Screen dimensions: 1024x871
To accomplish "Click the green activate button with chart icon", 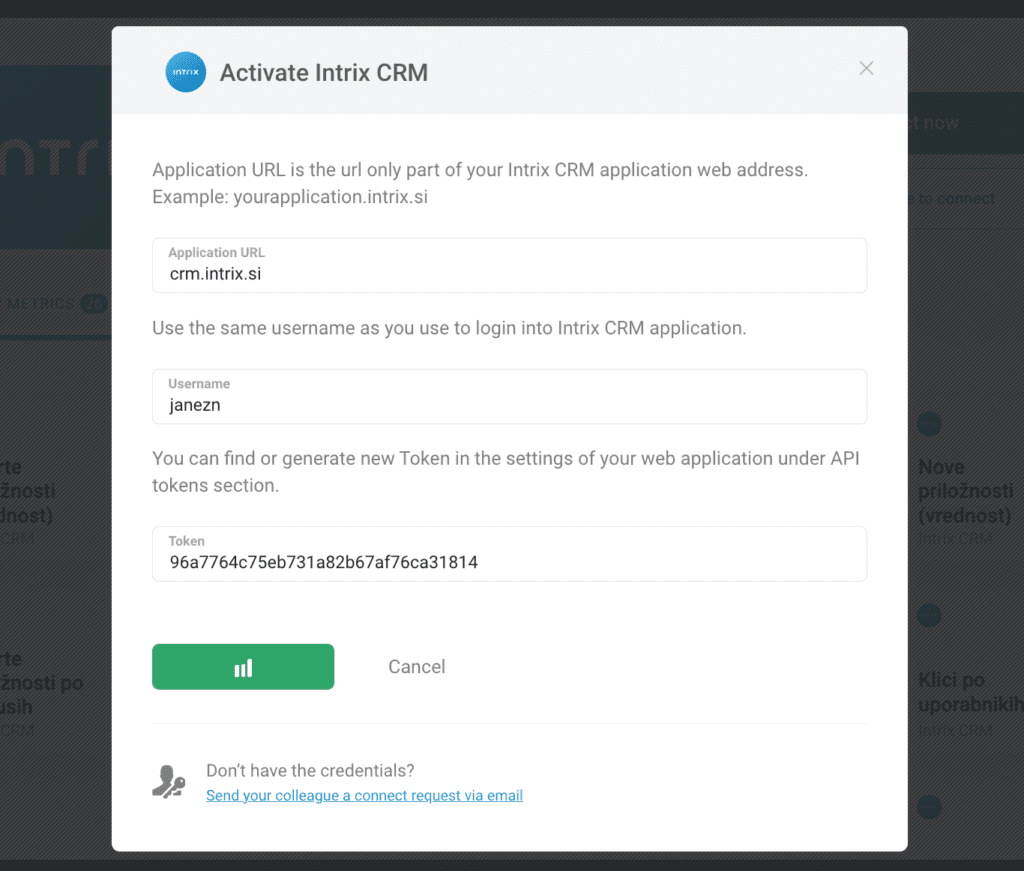I will point(243,667).
